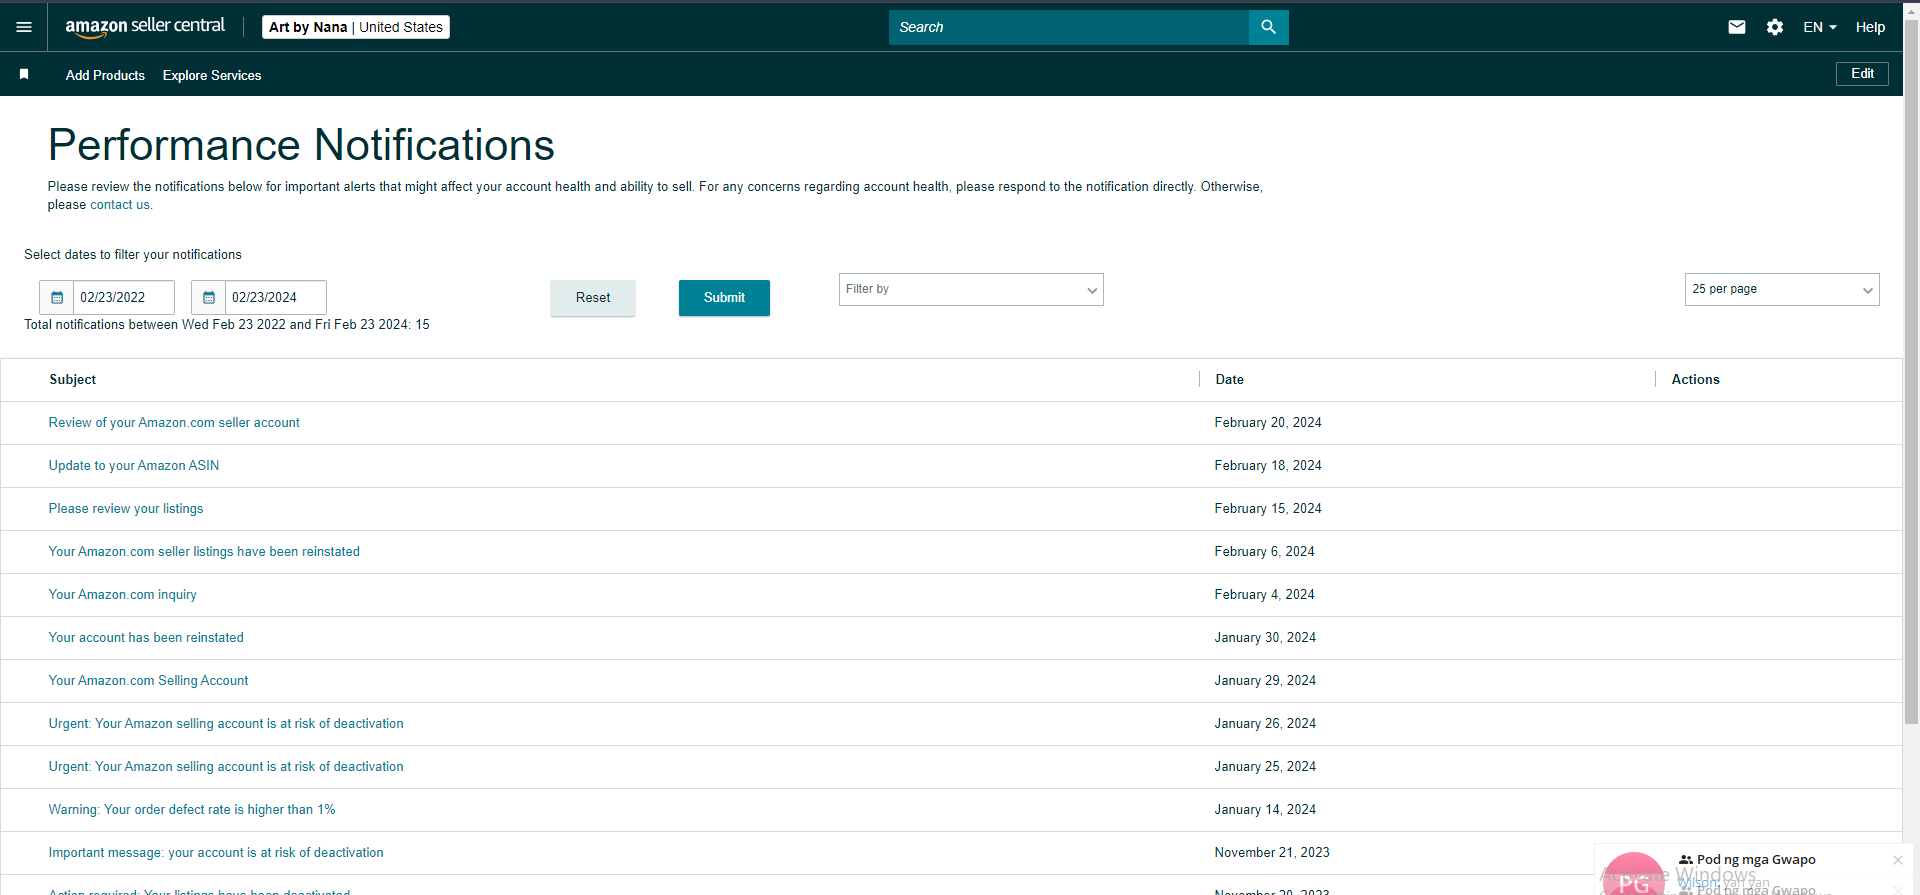Click the Total notifications count text
The width and height of the screenshot is (1920, 895).
coord(227,325)
